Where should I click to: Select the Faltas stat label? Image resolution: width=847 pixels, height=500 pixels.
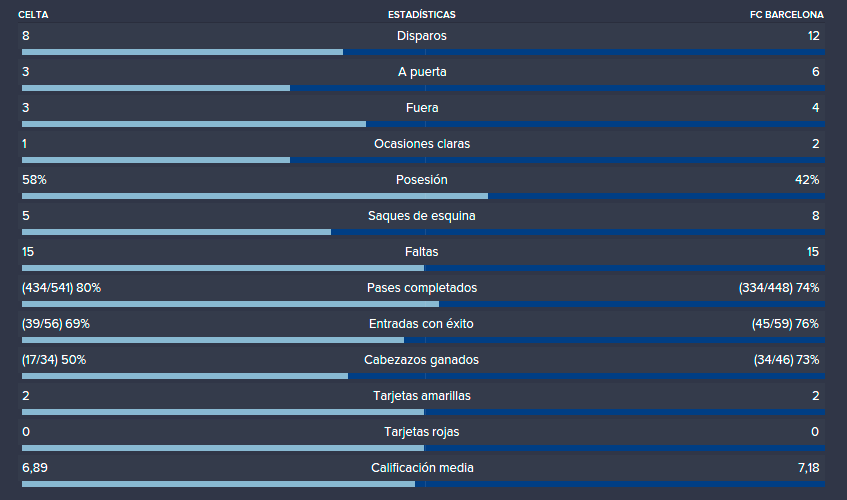pos(421,252)
